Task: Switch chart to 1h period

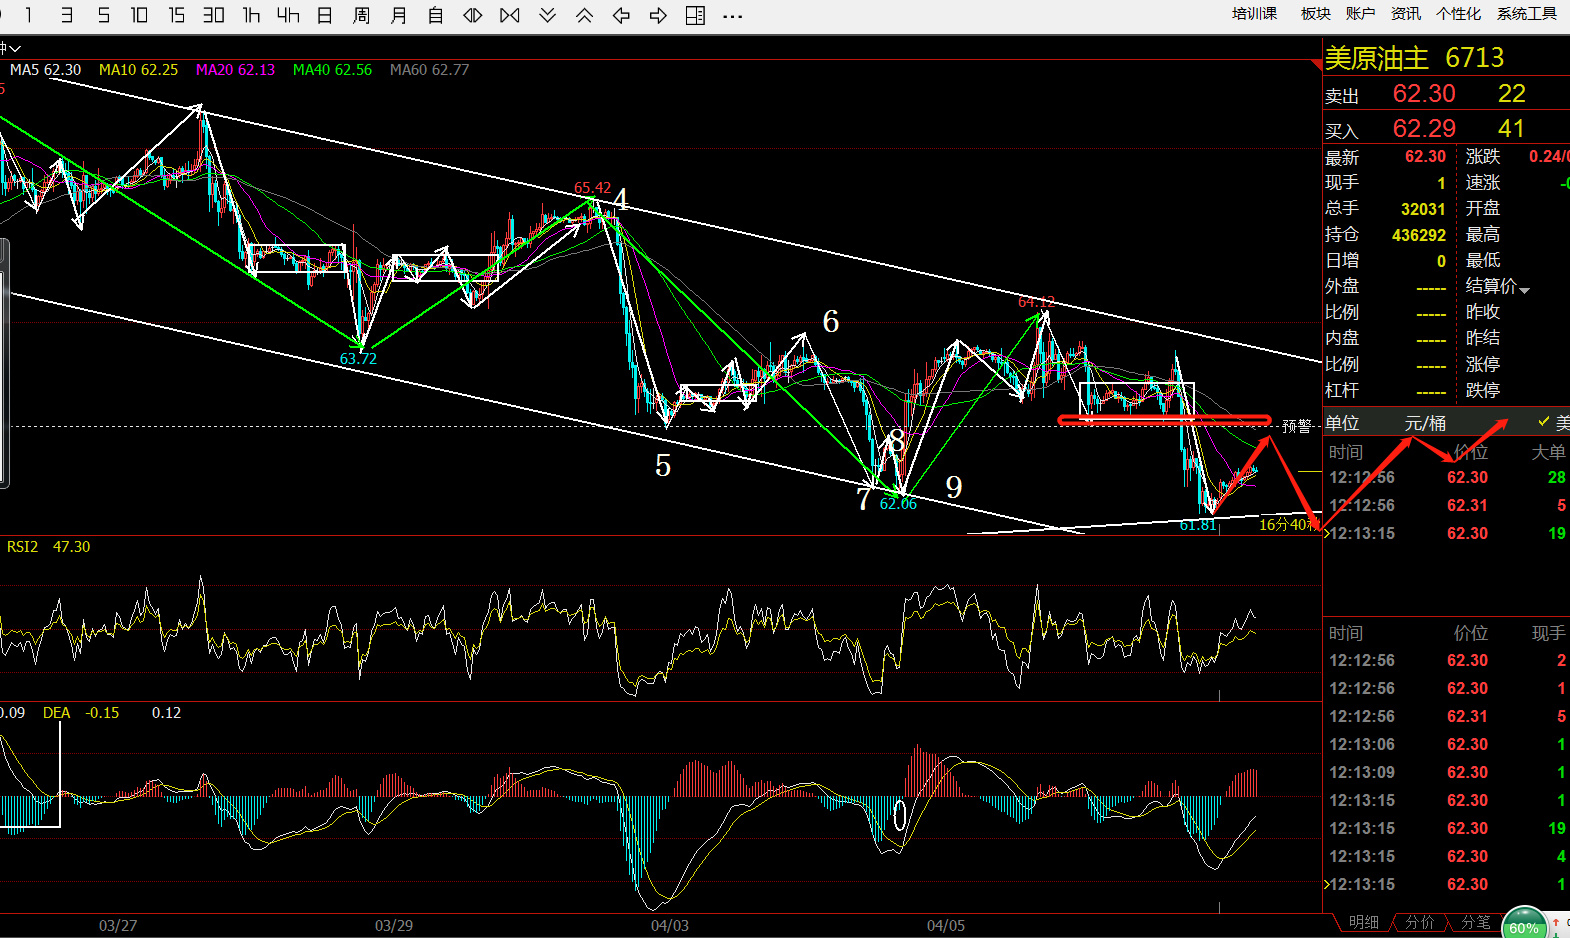Action: click(251, 15)
